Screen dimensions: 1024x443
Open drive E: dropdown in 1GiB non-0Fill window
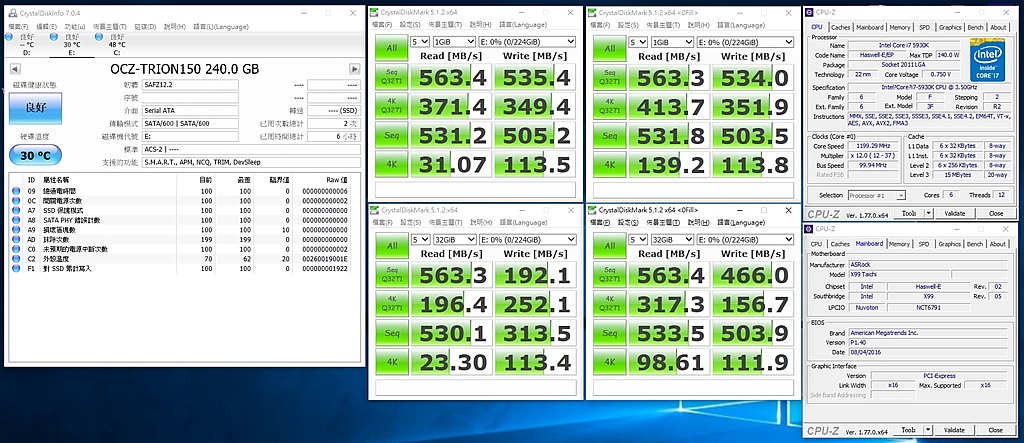527,41
